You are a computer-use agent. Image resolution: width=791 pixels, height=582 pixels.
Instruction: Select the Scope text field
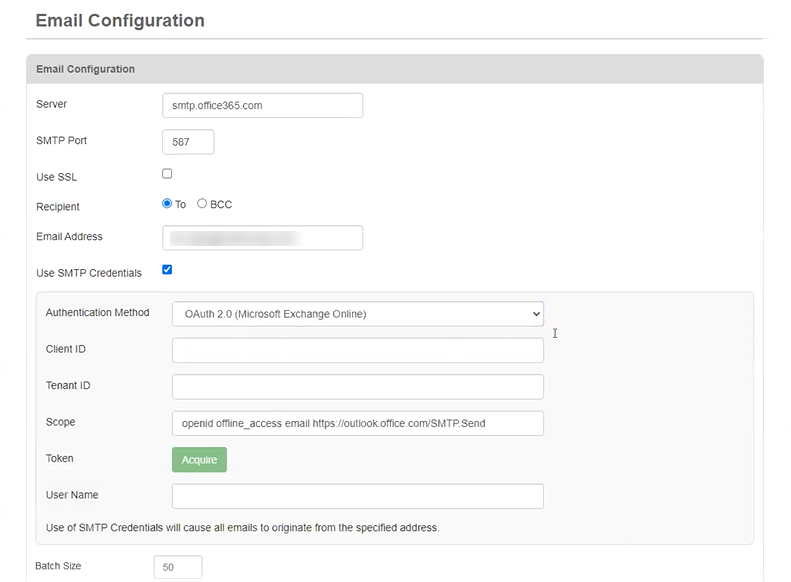click(x=357, y=423)
